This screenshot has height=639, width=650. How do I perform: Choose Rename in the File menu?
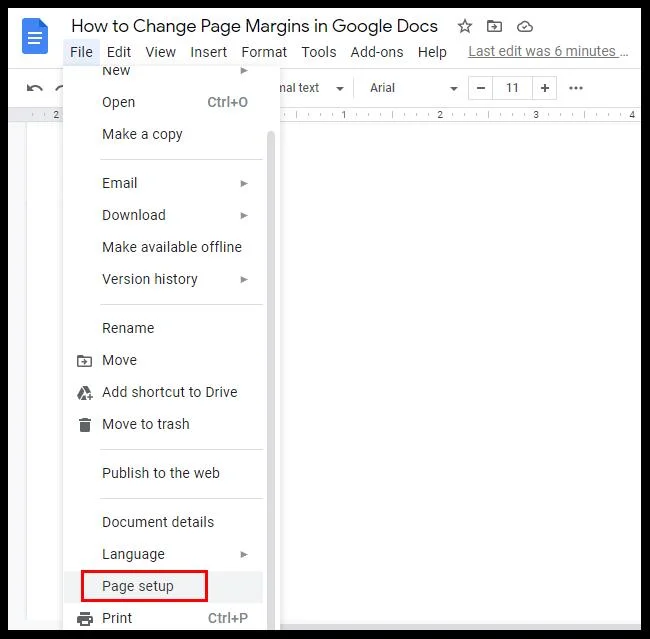click(x=165, y=328)
